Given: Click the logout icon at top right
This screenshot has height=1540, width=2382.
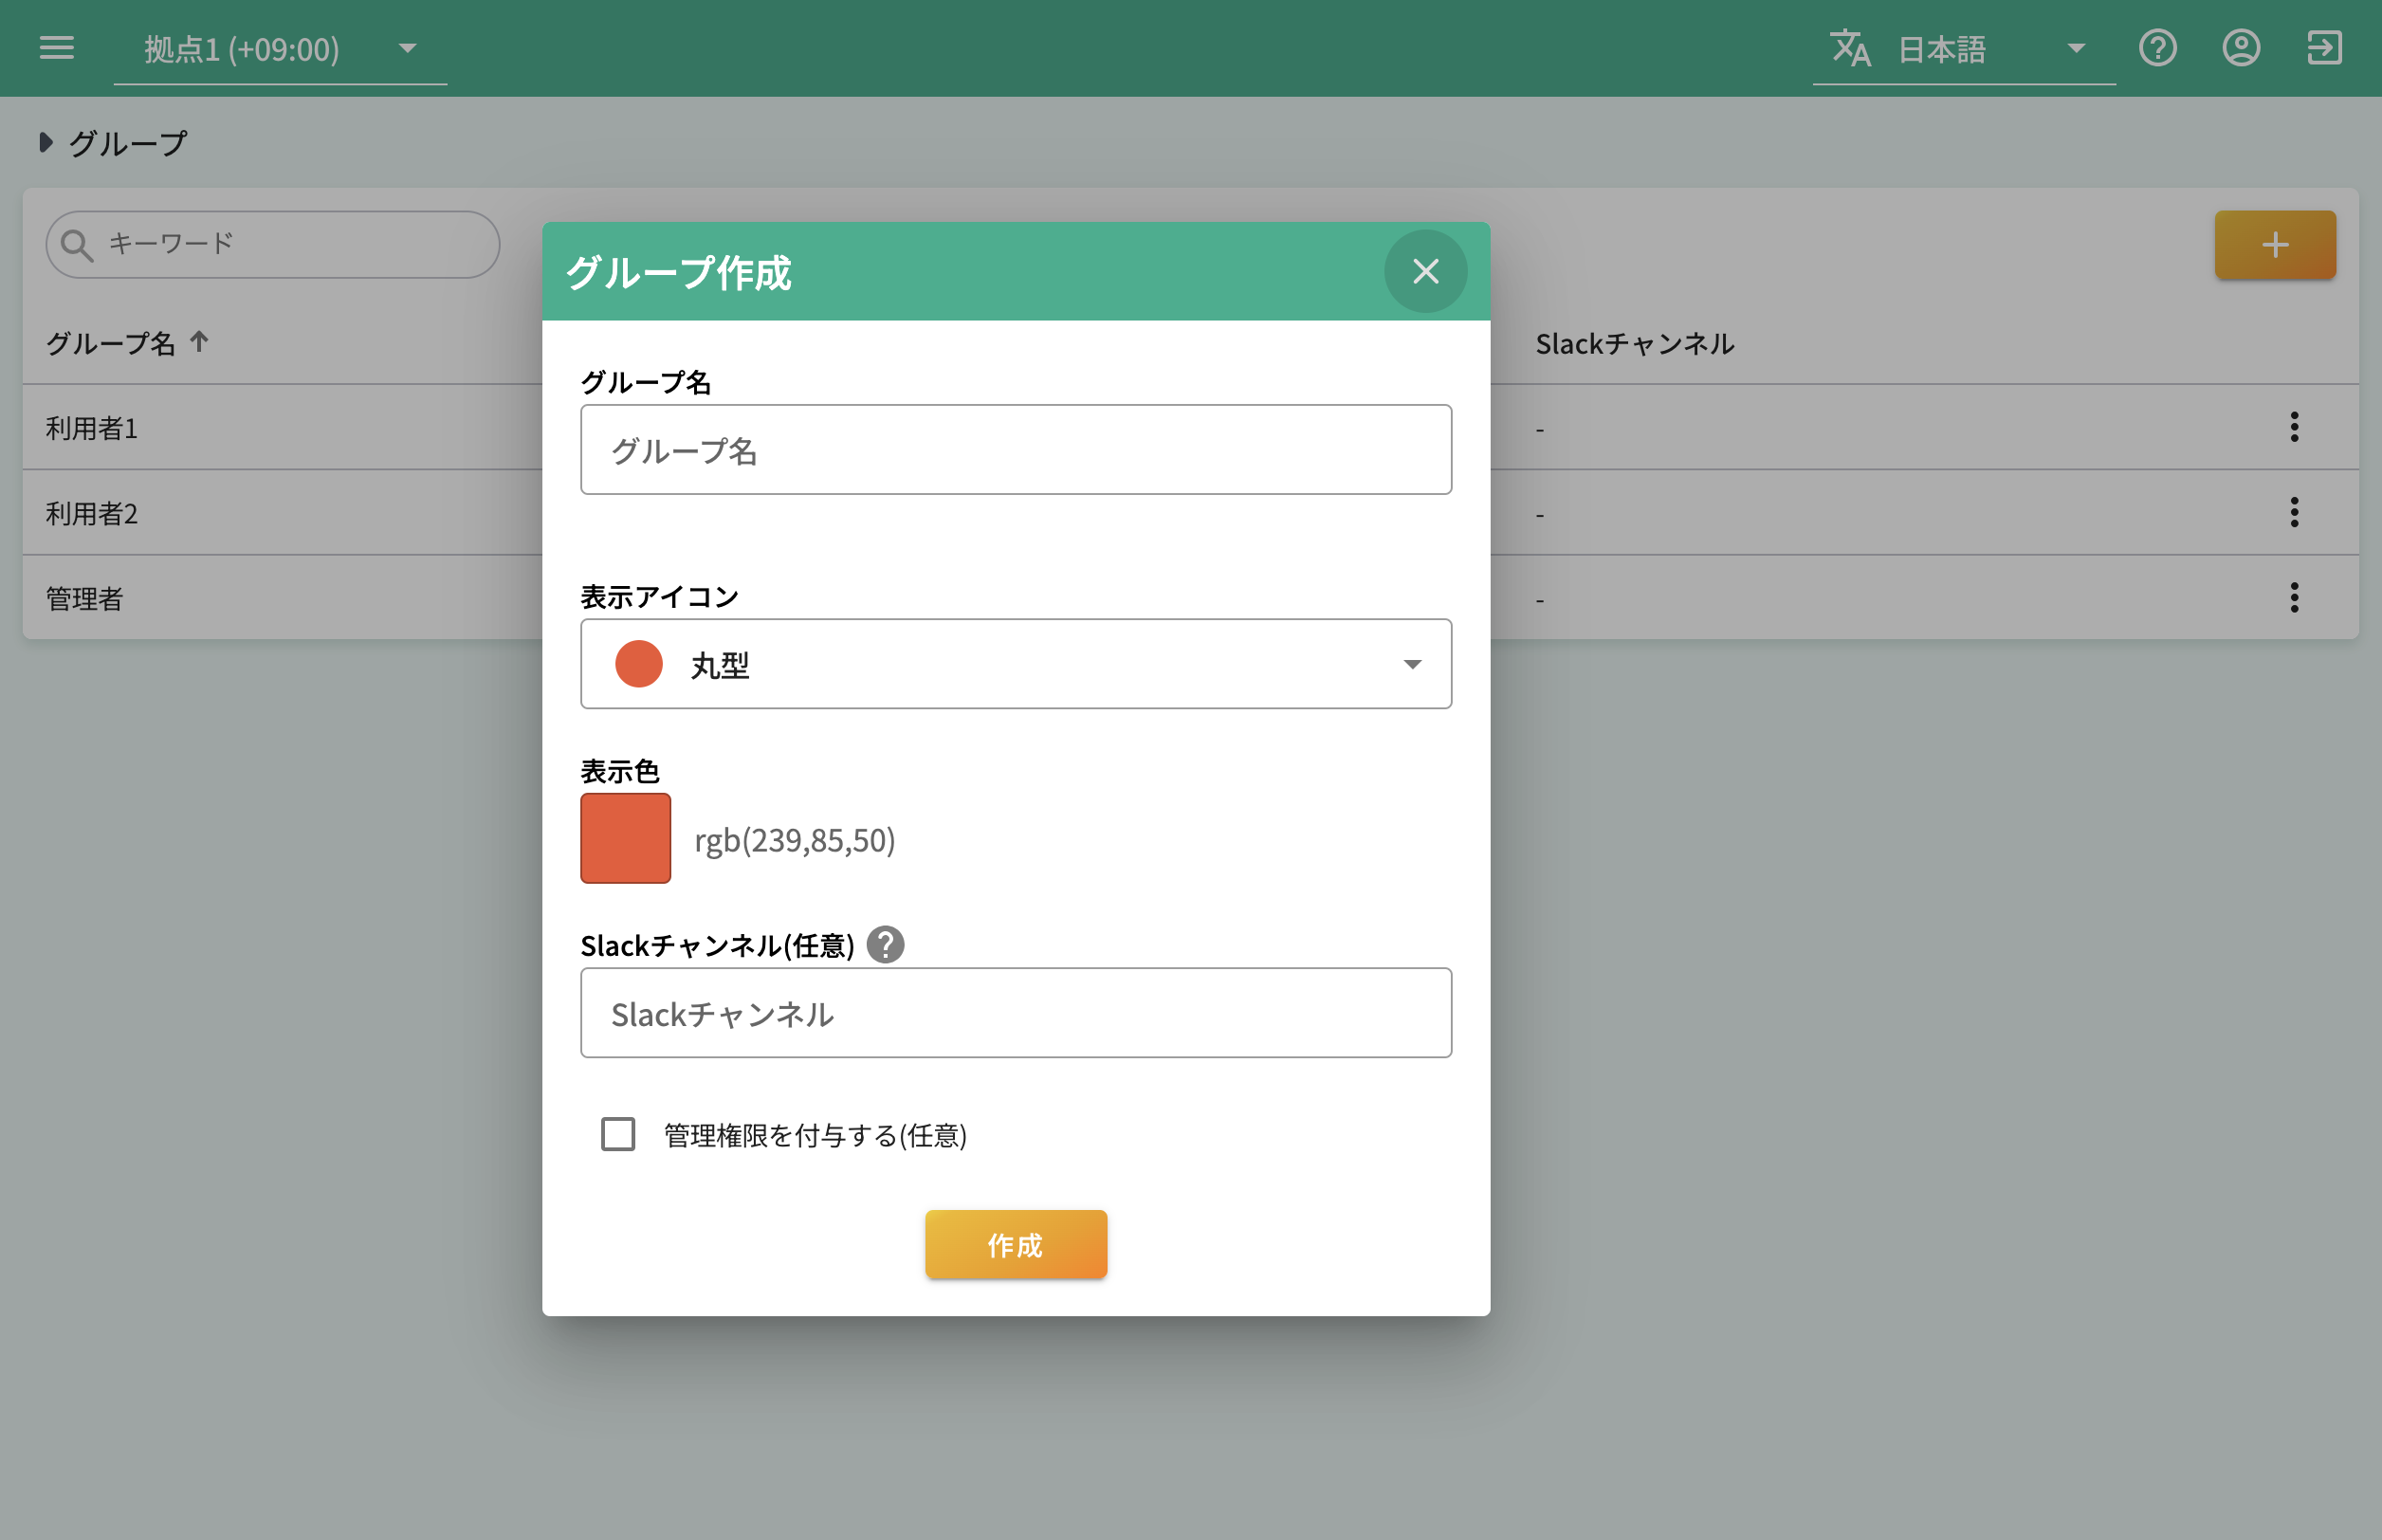Looking at the screenshot, I should click(x=2325, y=48).
